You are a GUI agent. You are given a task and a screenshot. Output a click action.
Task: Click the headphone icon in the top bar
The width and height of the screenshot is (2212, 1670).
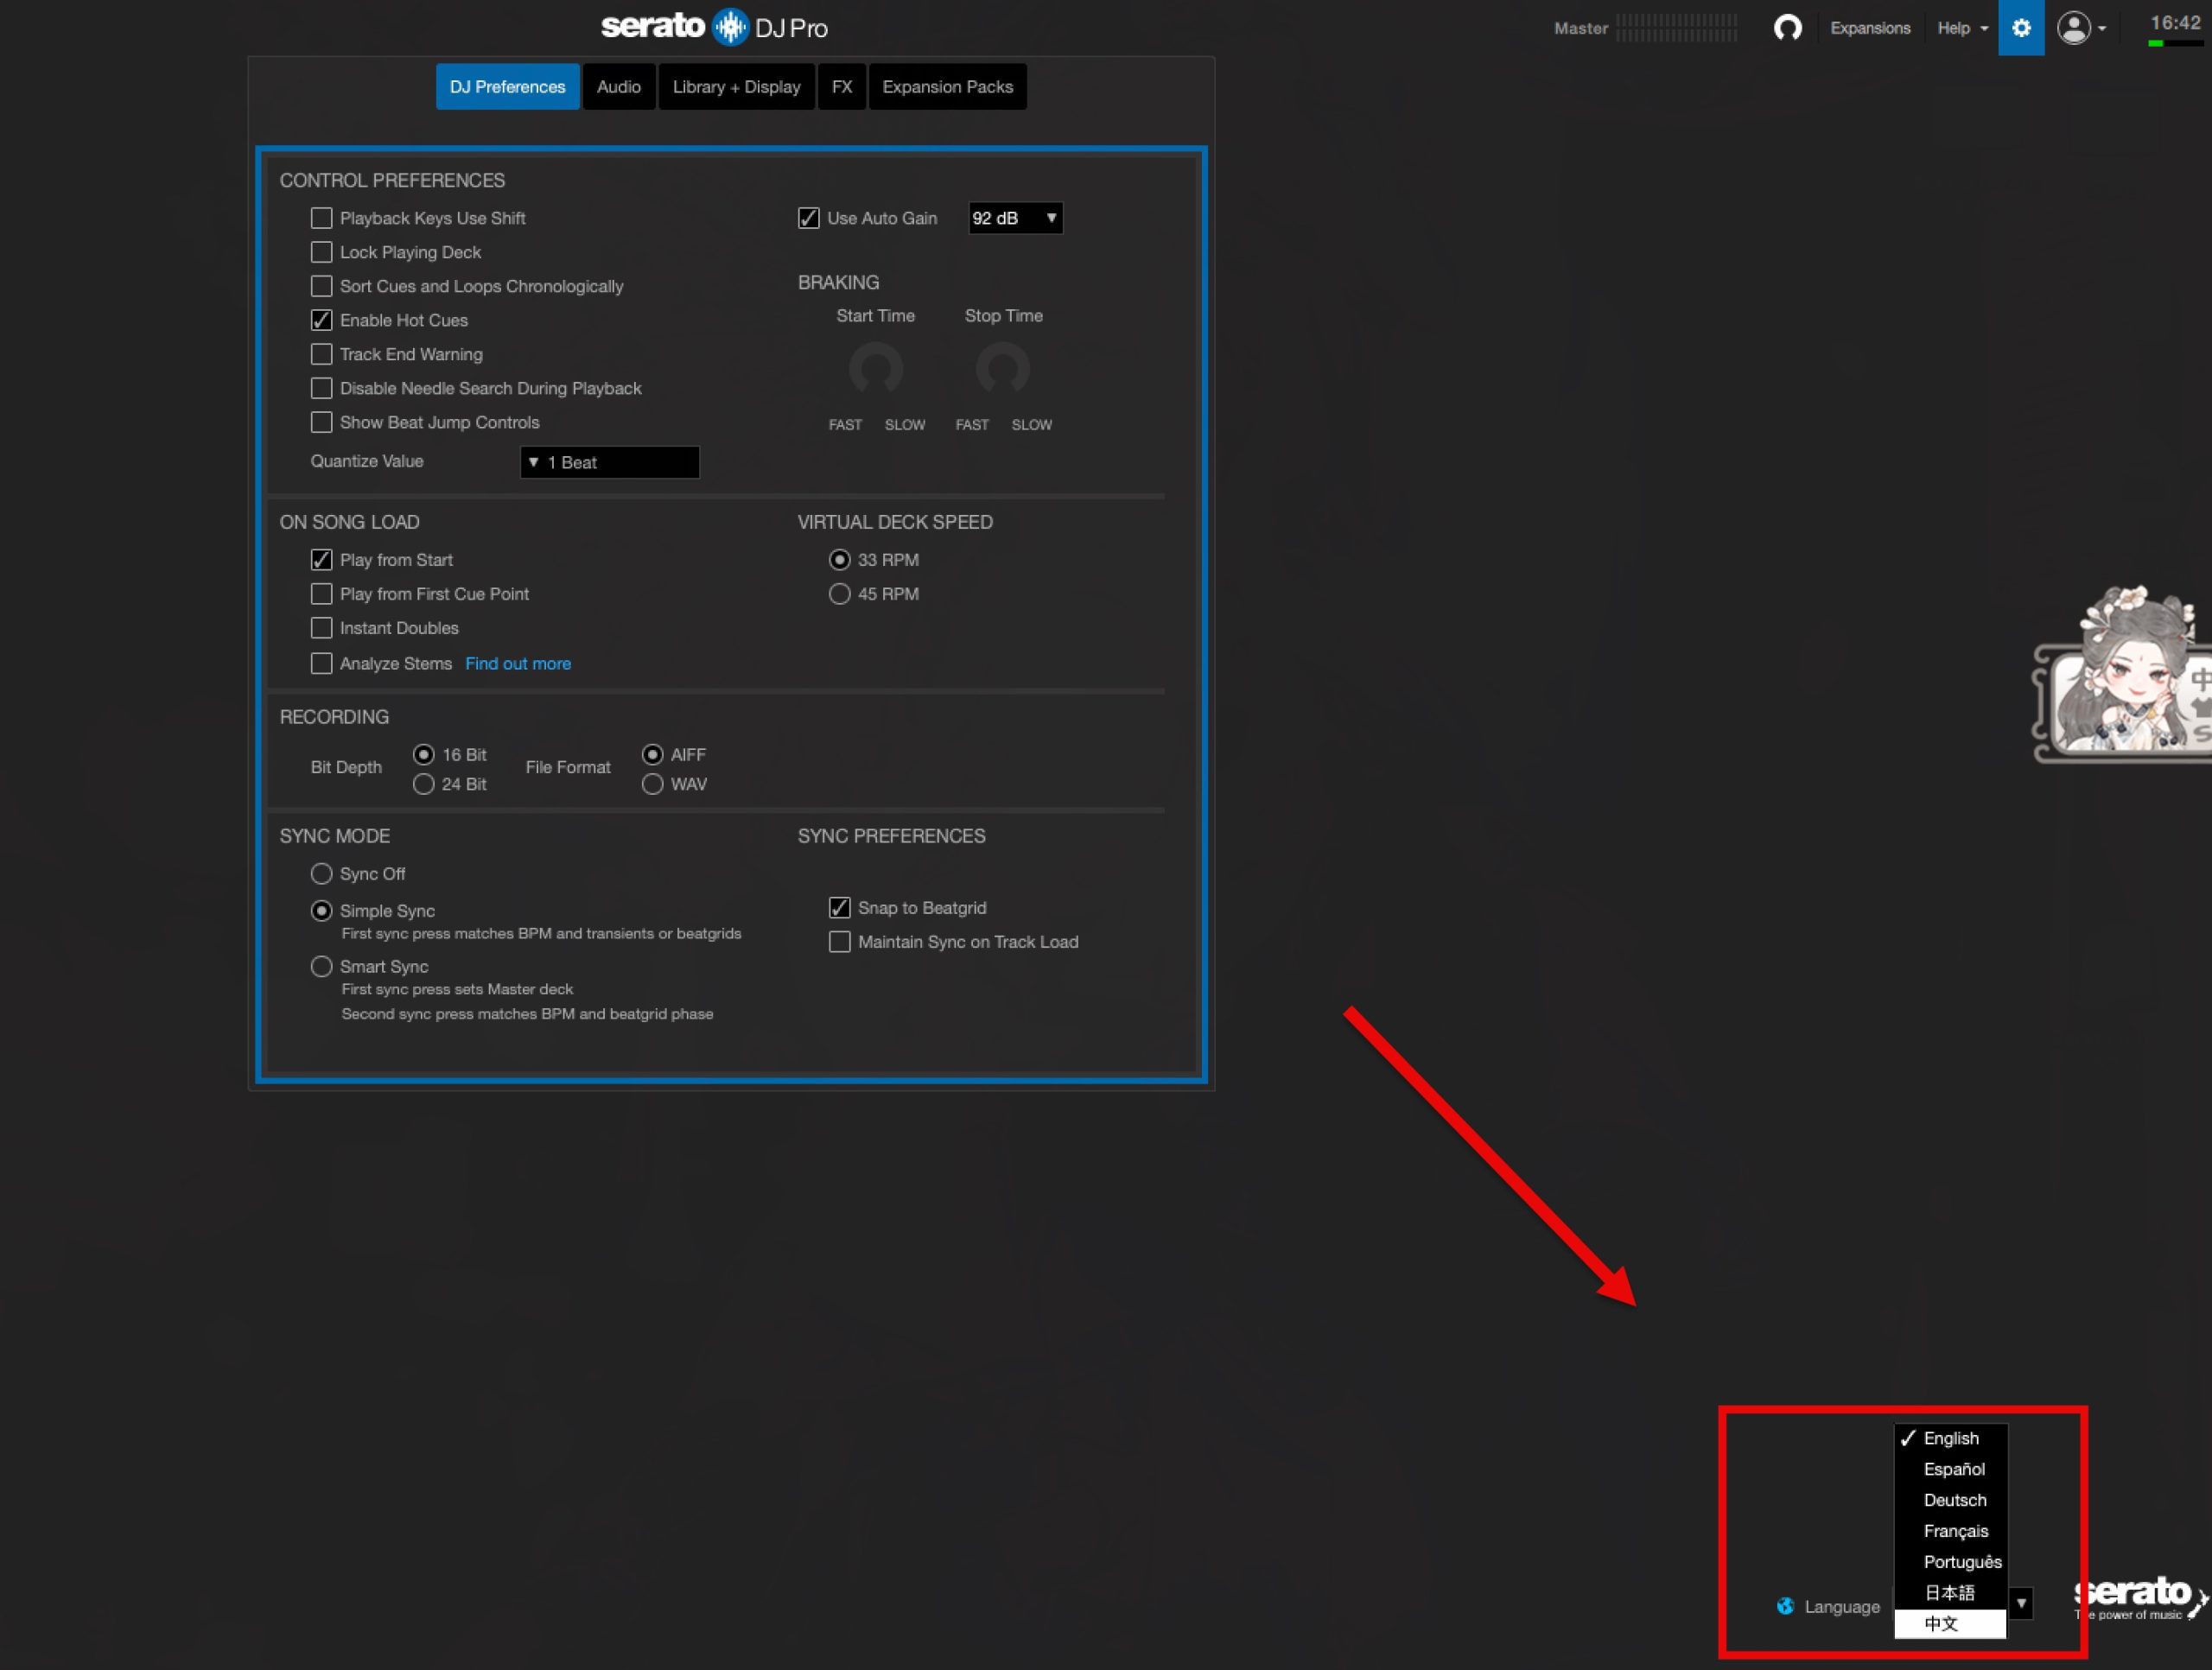click(1787, 28)
